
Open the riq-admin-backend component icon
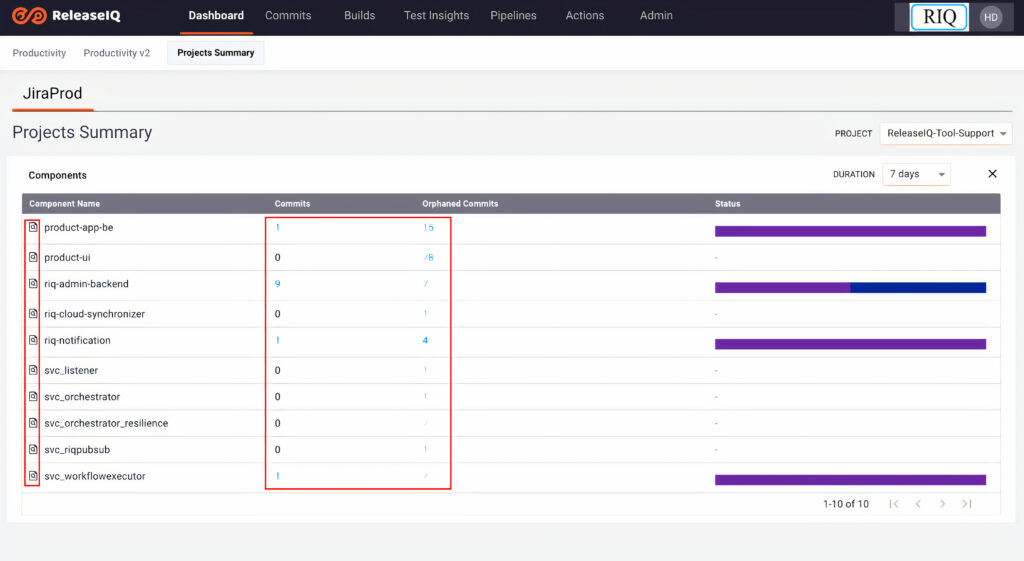33,283
